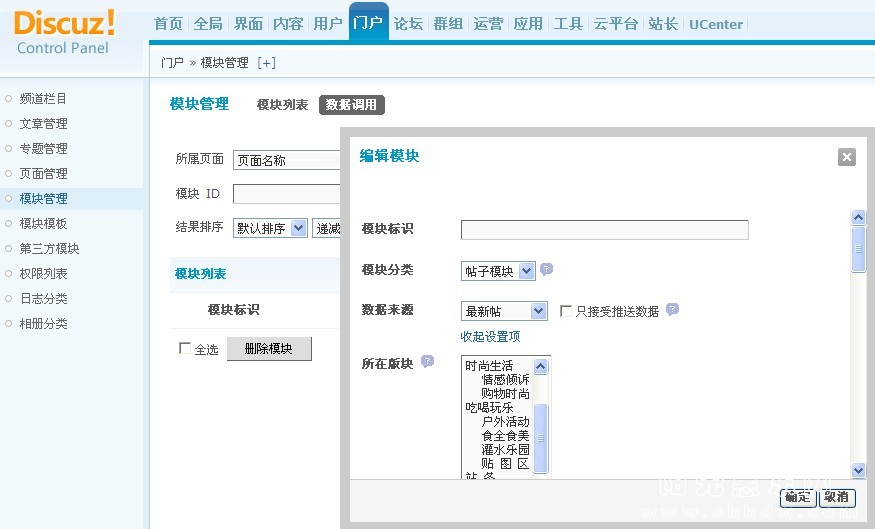Open the 递减 sort order dropdown
Image resolution: width=875 pixels, height=529 pixels.
pos(326,228)
